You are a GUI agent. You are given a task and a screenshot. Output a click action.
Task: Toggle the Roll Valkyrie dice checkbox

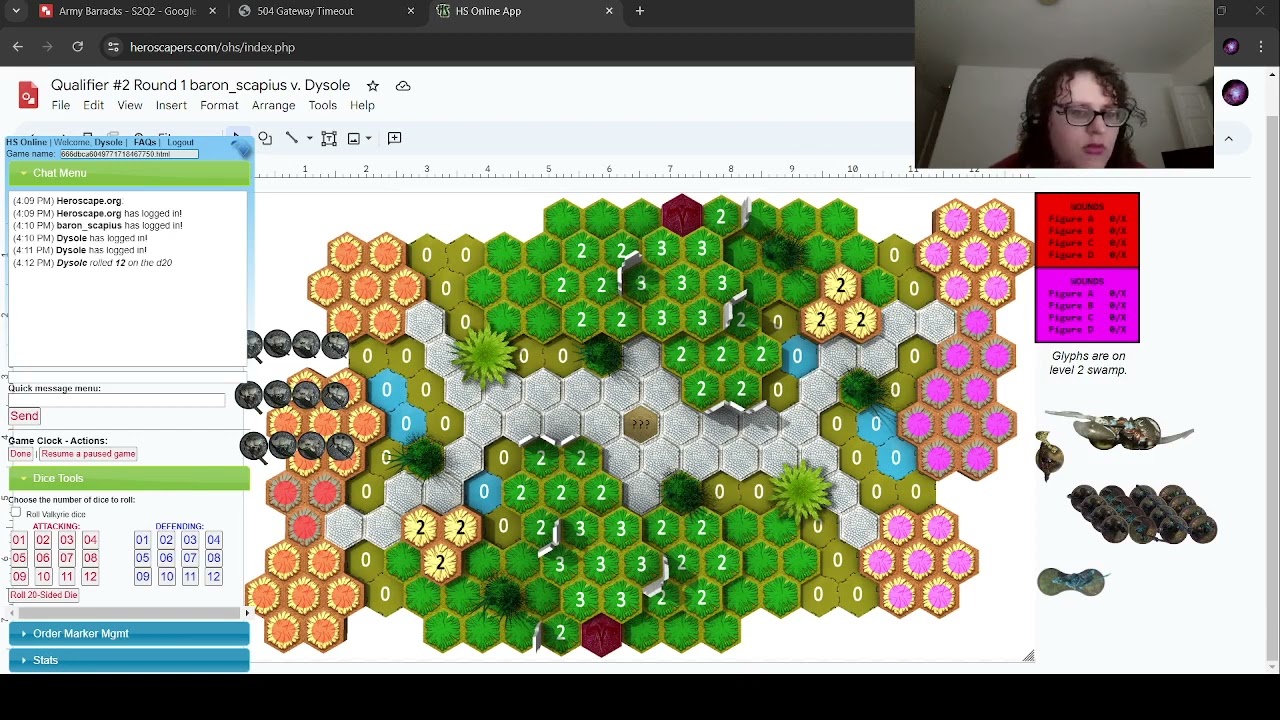(15, 513)
